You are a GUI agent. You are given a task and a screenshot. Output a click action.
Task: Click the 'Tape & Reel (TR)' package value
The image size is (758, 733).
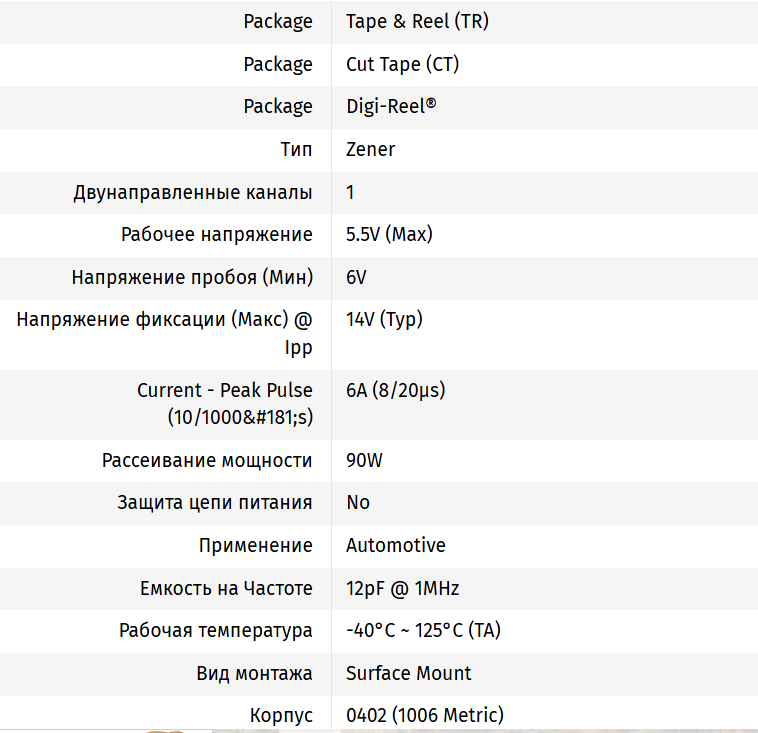tap(417, 21)
